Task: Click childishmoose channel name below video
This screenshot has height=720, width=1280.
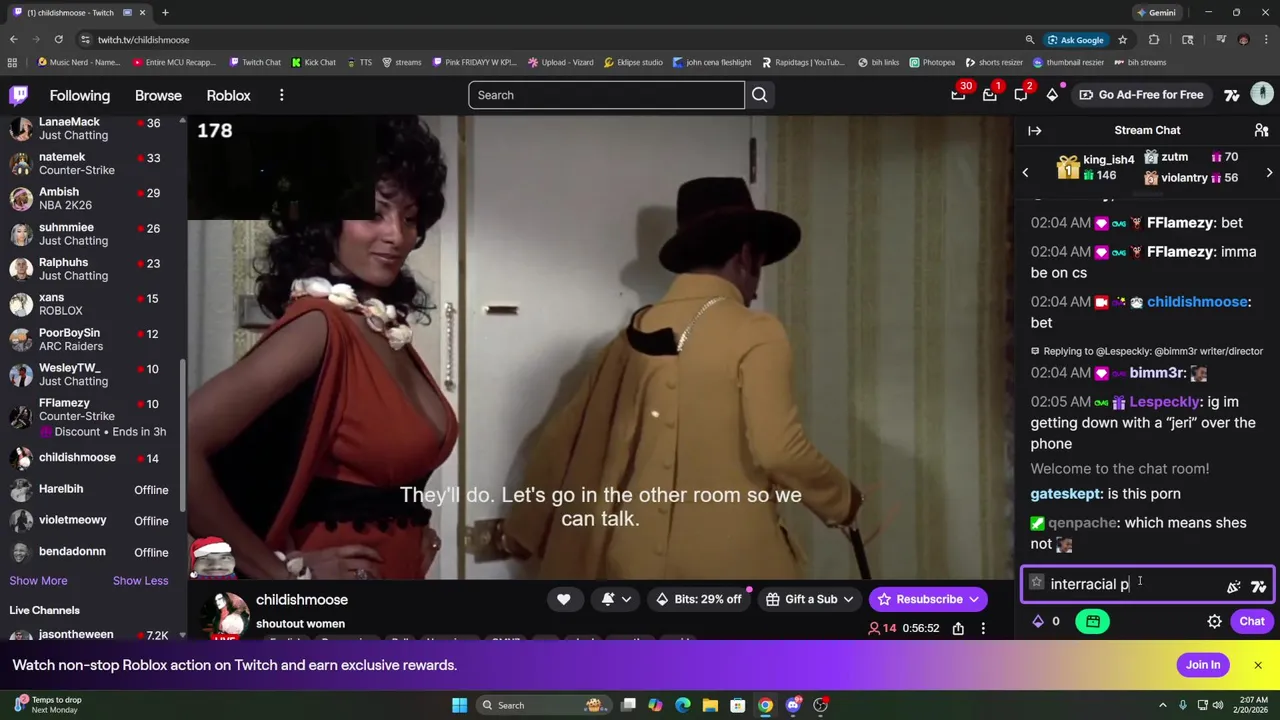Action: tap(301, 599)
